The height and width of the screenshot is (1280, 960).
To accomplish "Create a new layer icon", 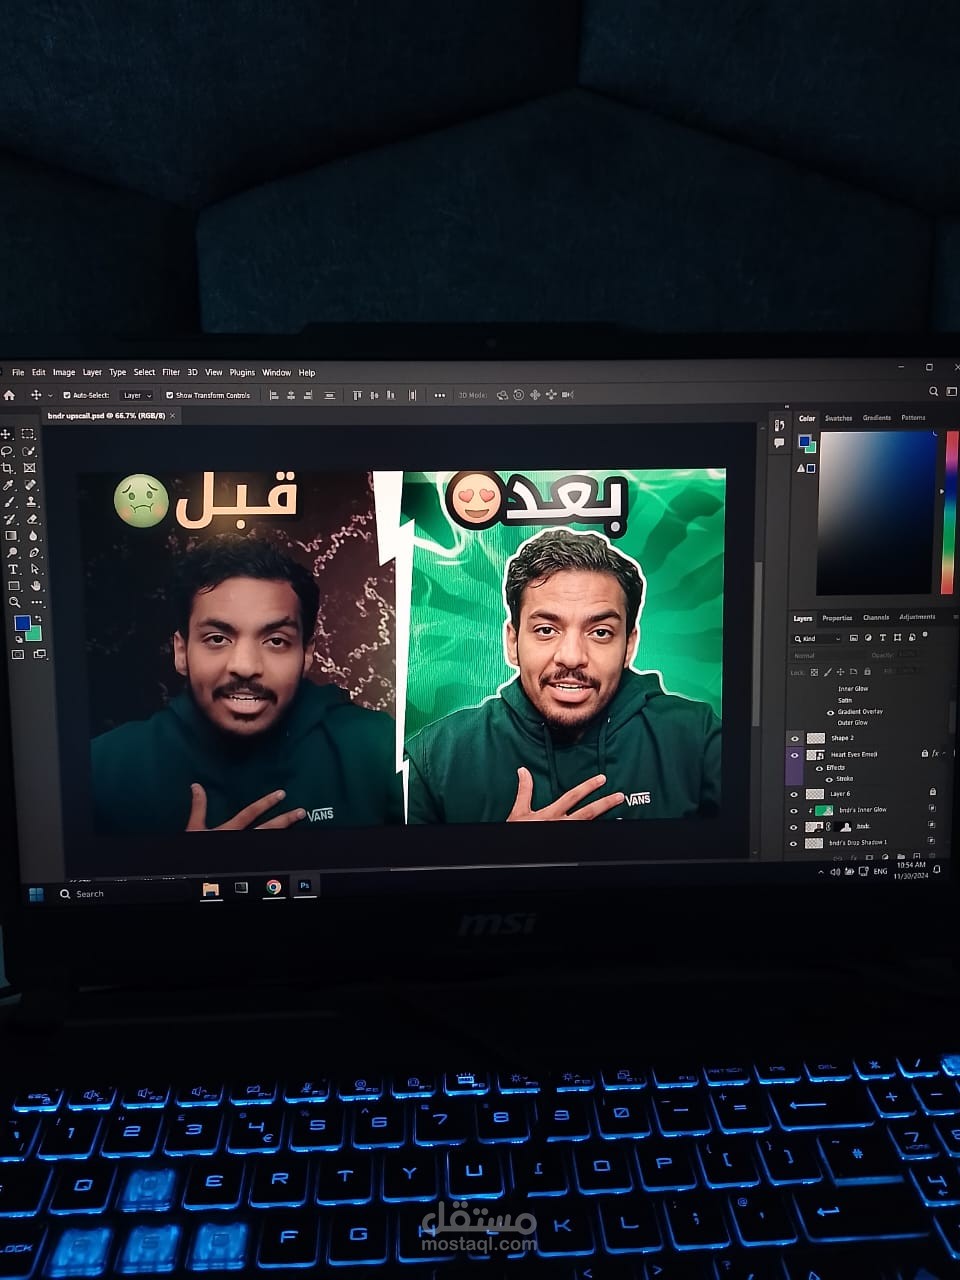I will coord(916,857).
